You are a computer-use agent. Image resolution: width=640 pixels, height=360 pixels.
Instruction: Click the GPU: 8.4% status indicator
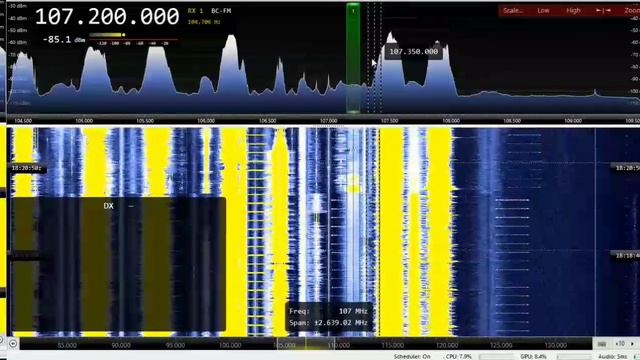pos(533,357)
